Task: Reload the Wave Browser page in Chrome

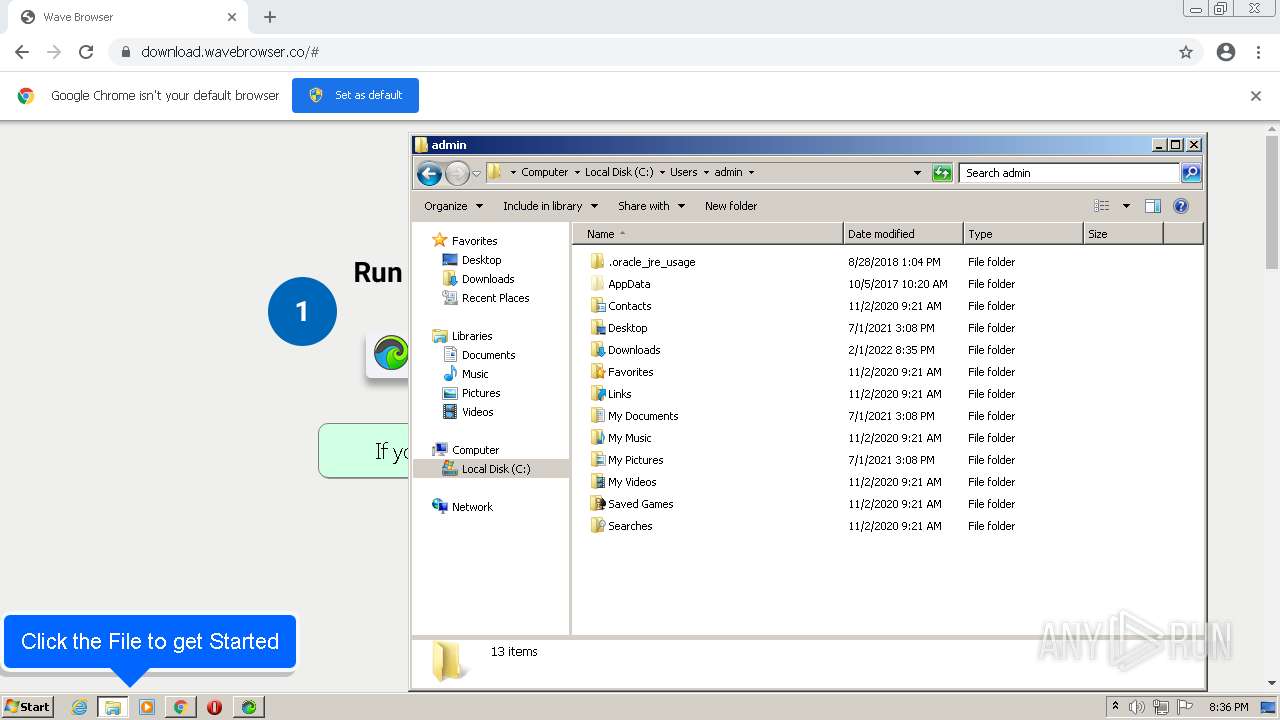Action: pos(86,52)
